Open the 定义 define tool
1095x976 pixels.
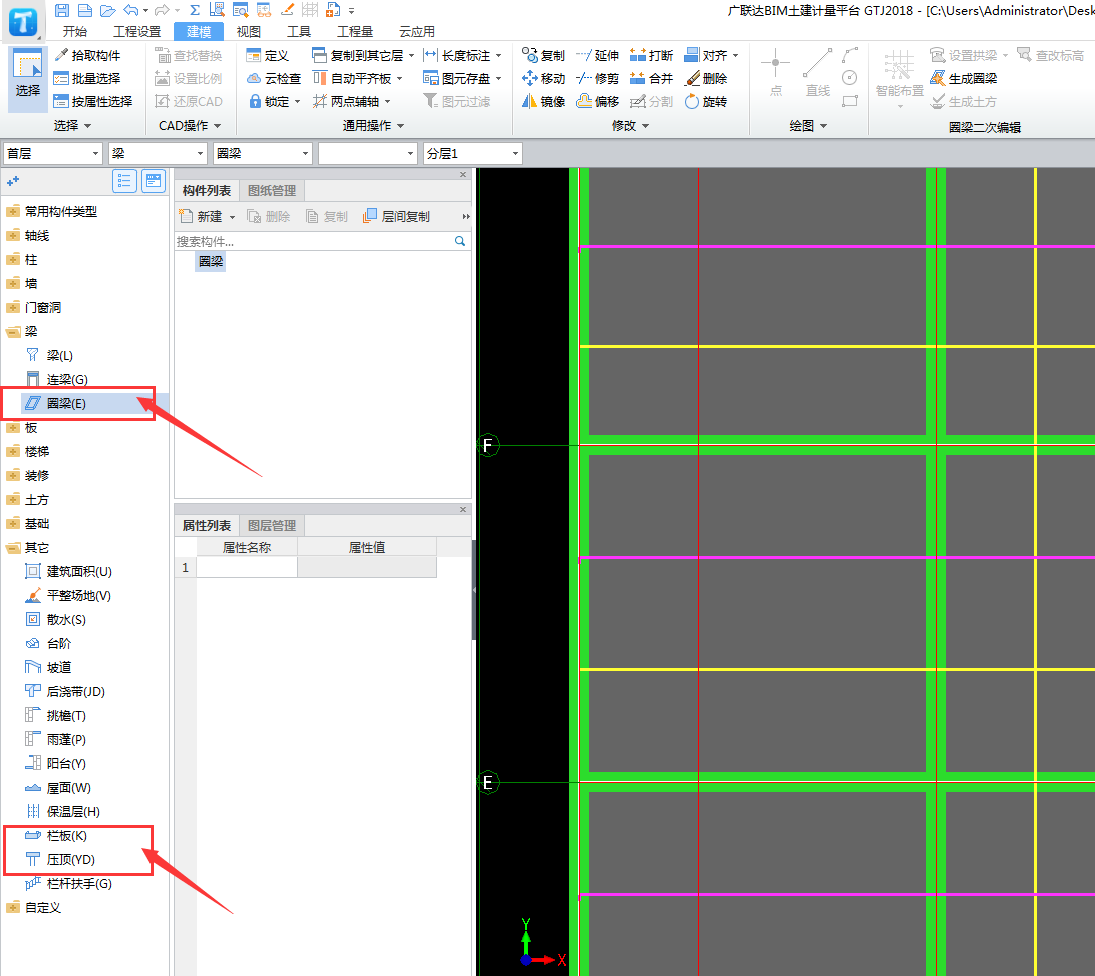(x=267, y=55)
